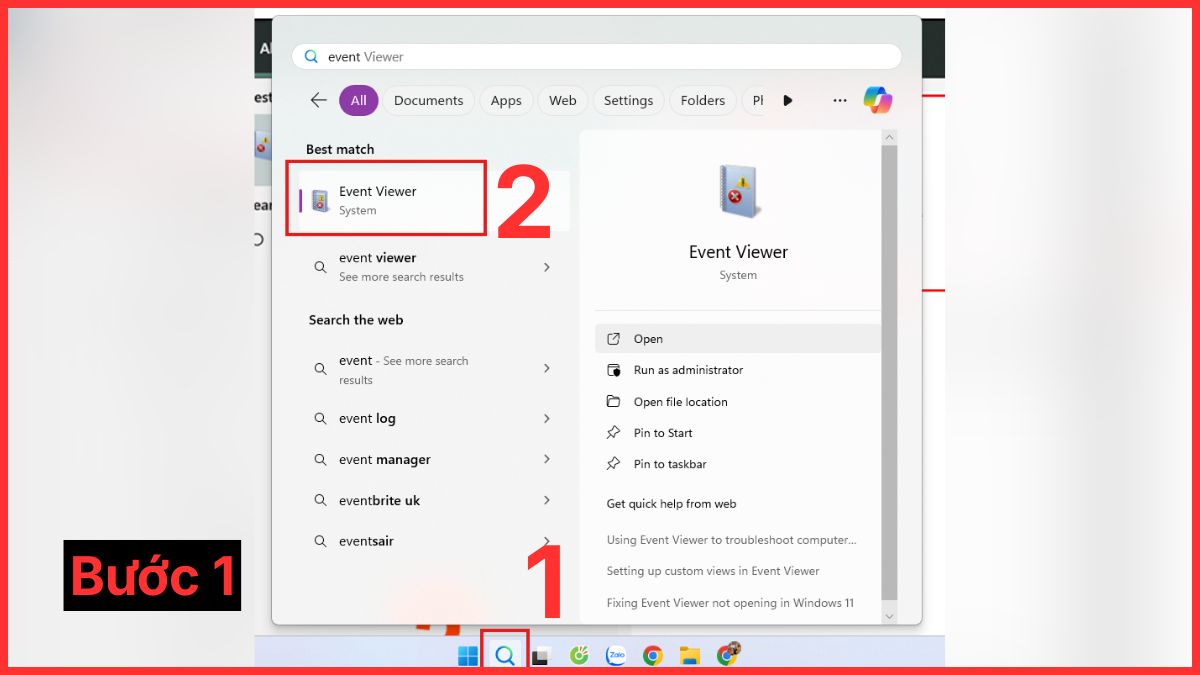Select the All filter tab
Screen dimensions: 1200x675
point(358,100)
